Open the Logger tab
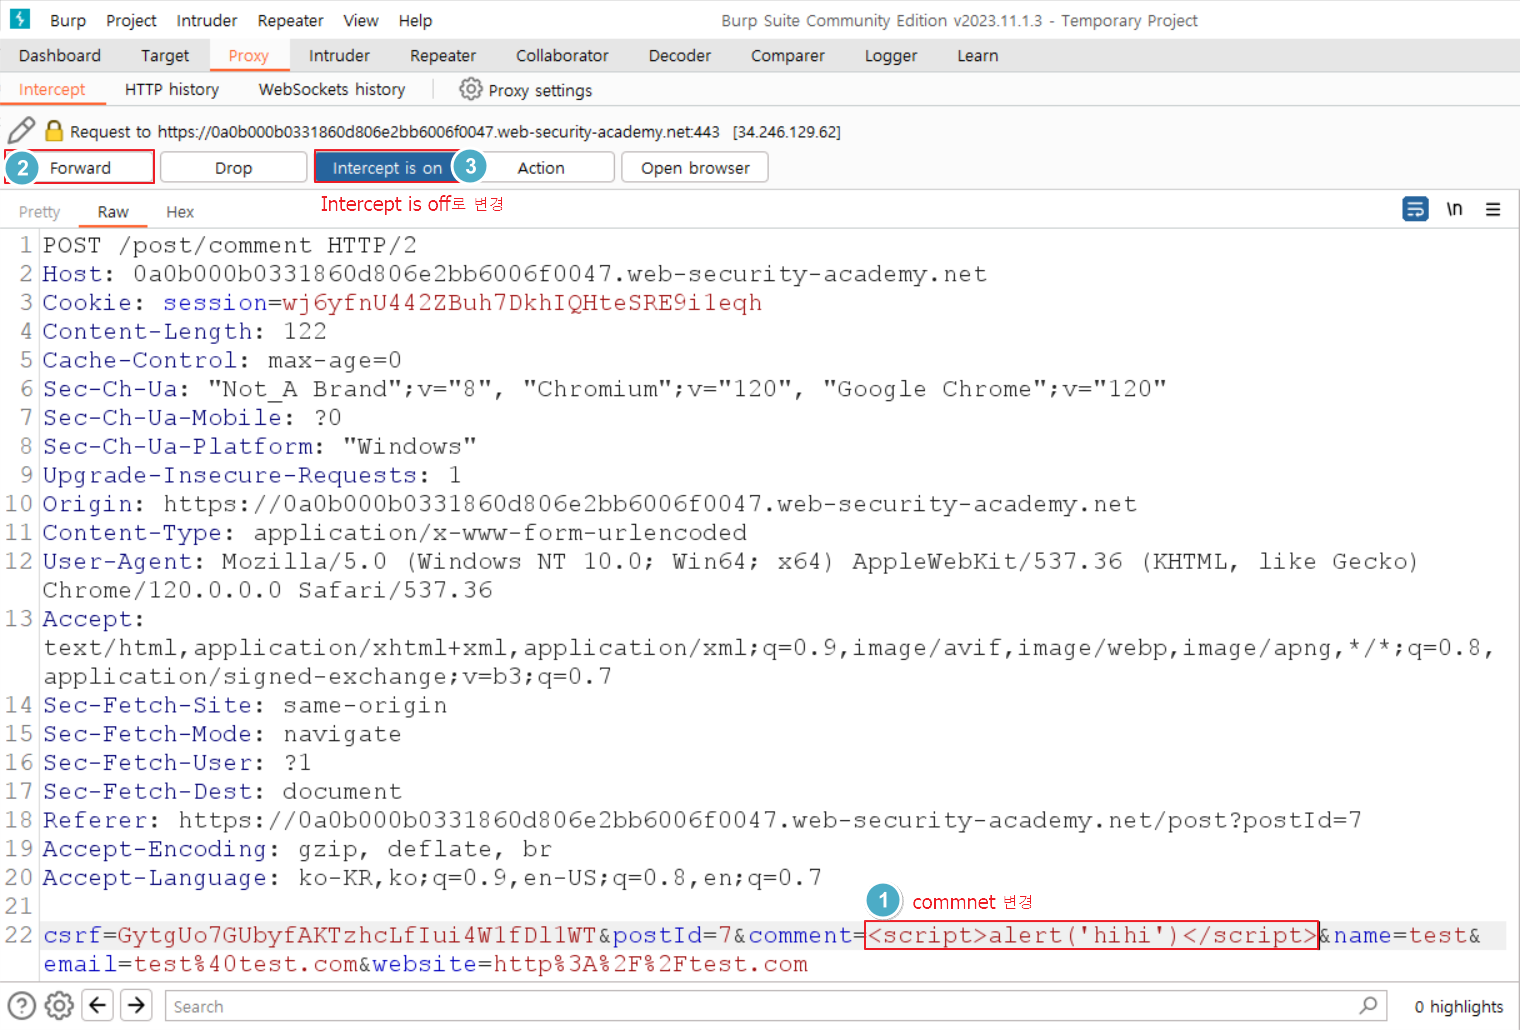1520x1030 pixels. pyautogui.click(x=891, y=55)
